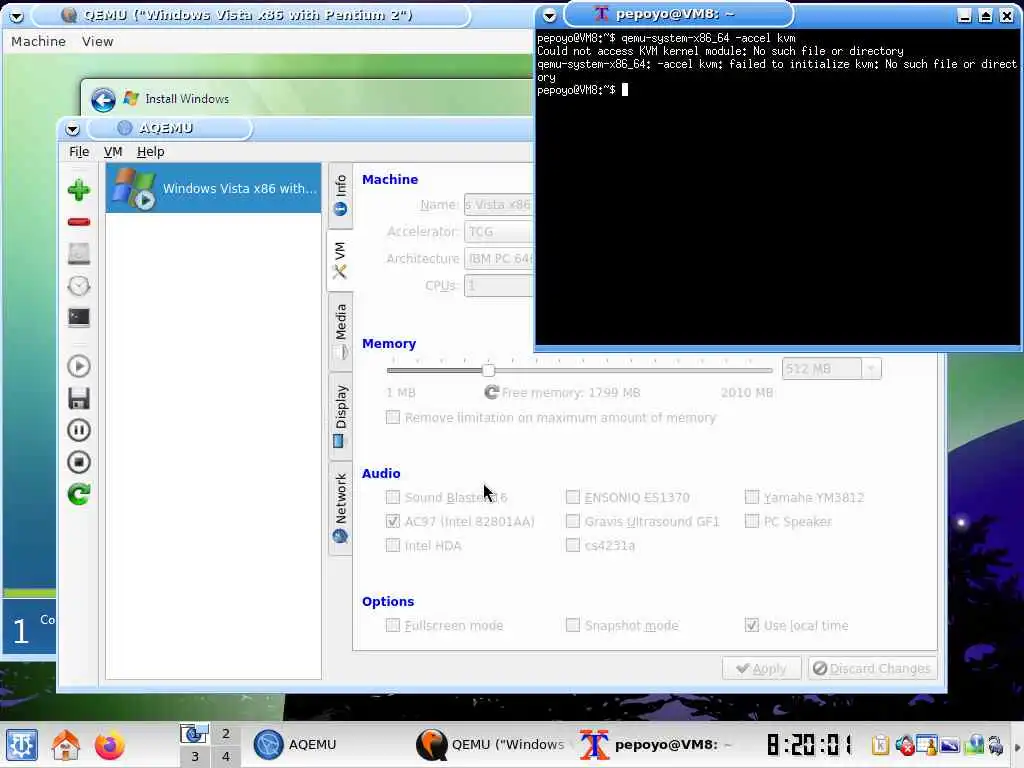Screen dimensions: 1024x768
Task: Open the Help menu in AQEMU
Action: (150, 152)
